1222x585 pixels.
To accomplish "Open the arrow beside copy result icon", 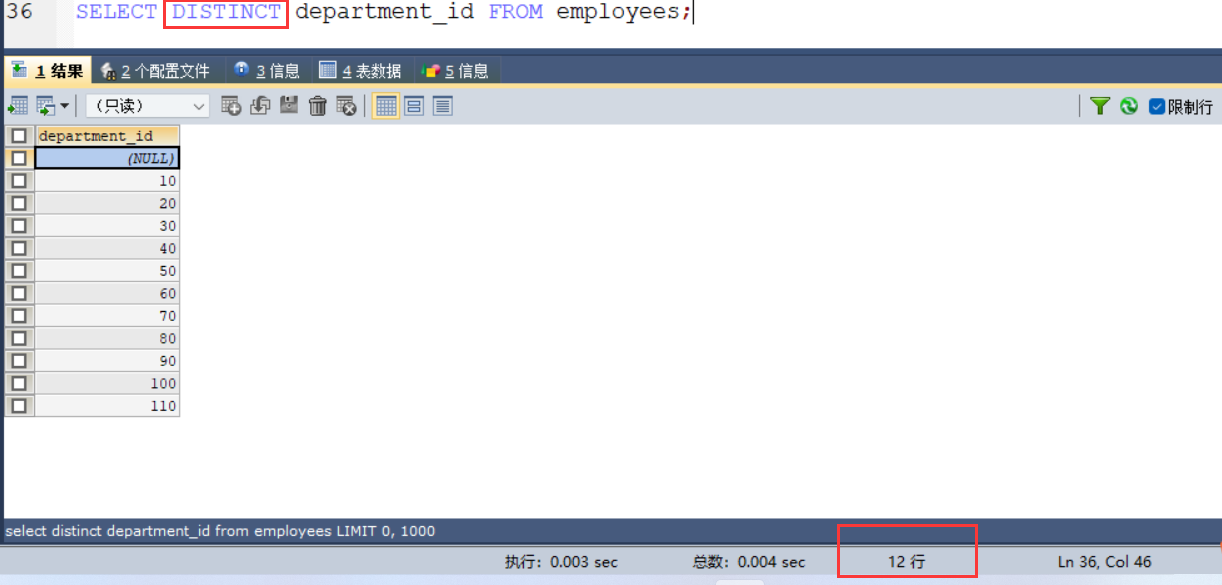I will [x=65, y=105].
